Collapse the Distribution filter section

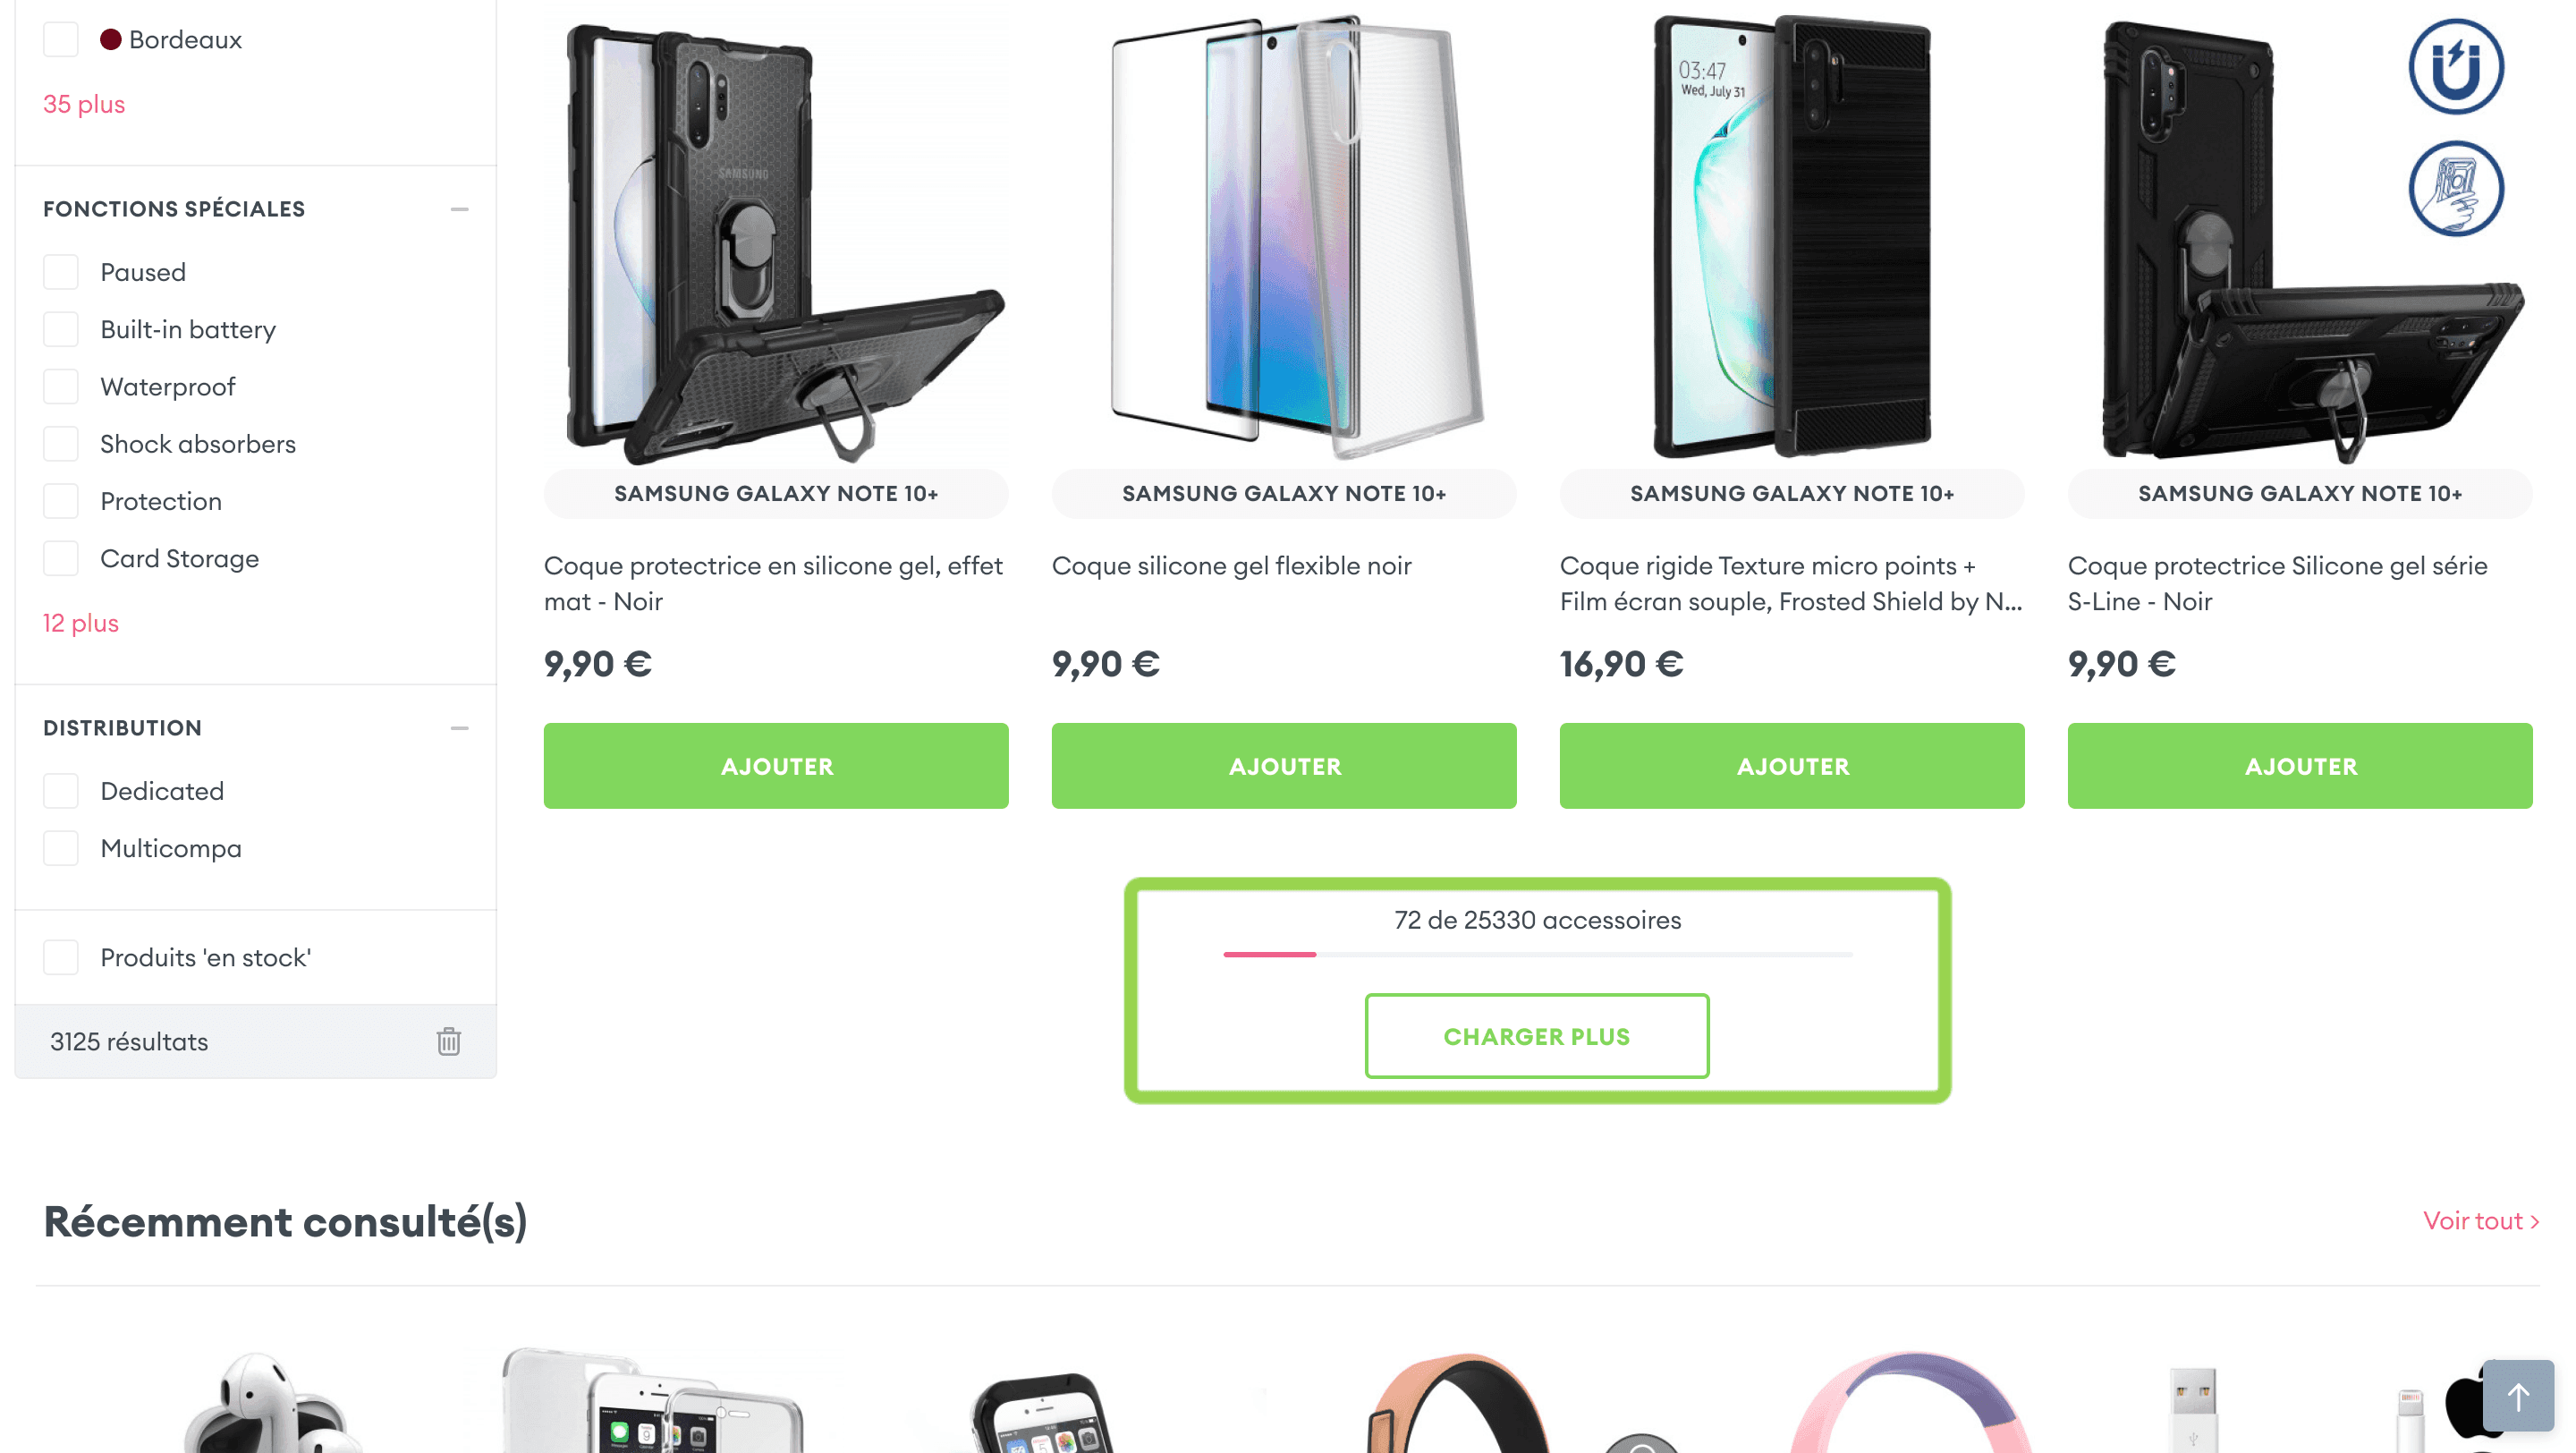tap(459, 728)
